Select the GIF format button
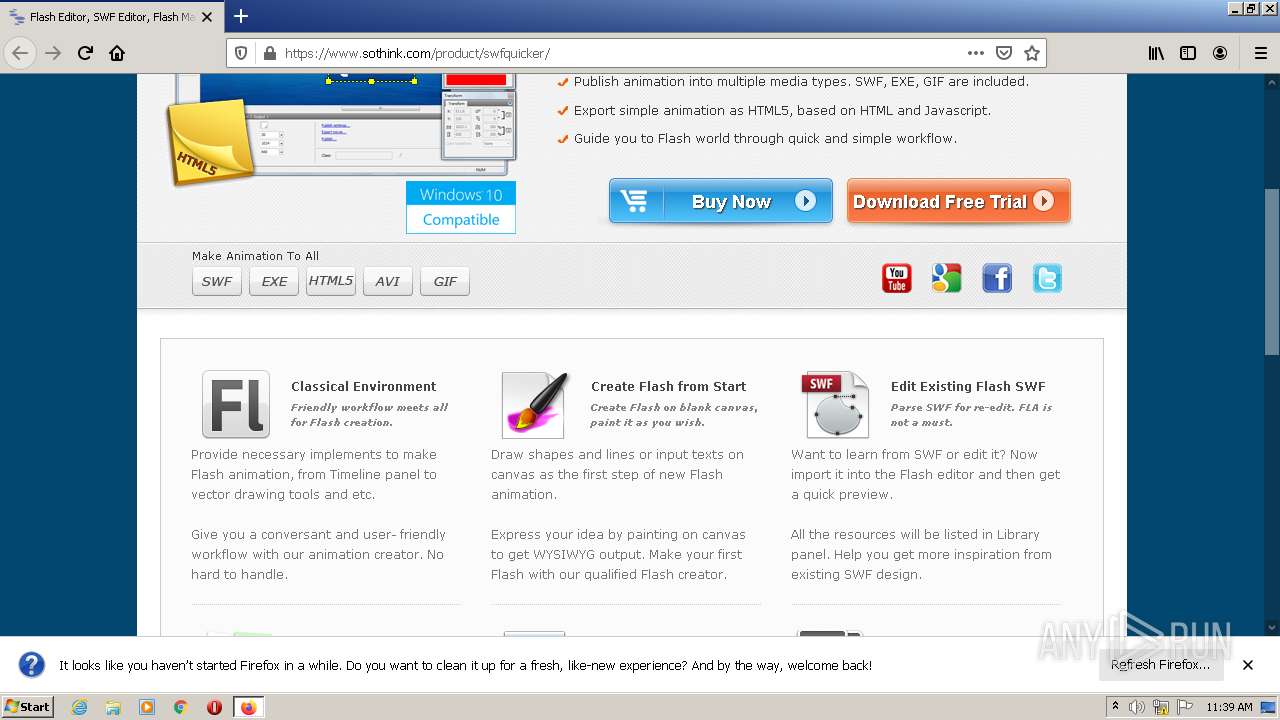Screen dimensions: 1280x720 tap(445, 281)
